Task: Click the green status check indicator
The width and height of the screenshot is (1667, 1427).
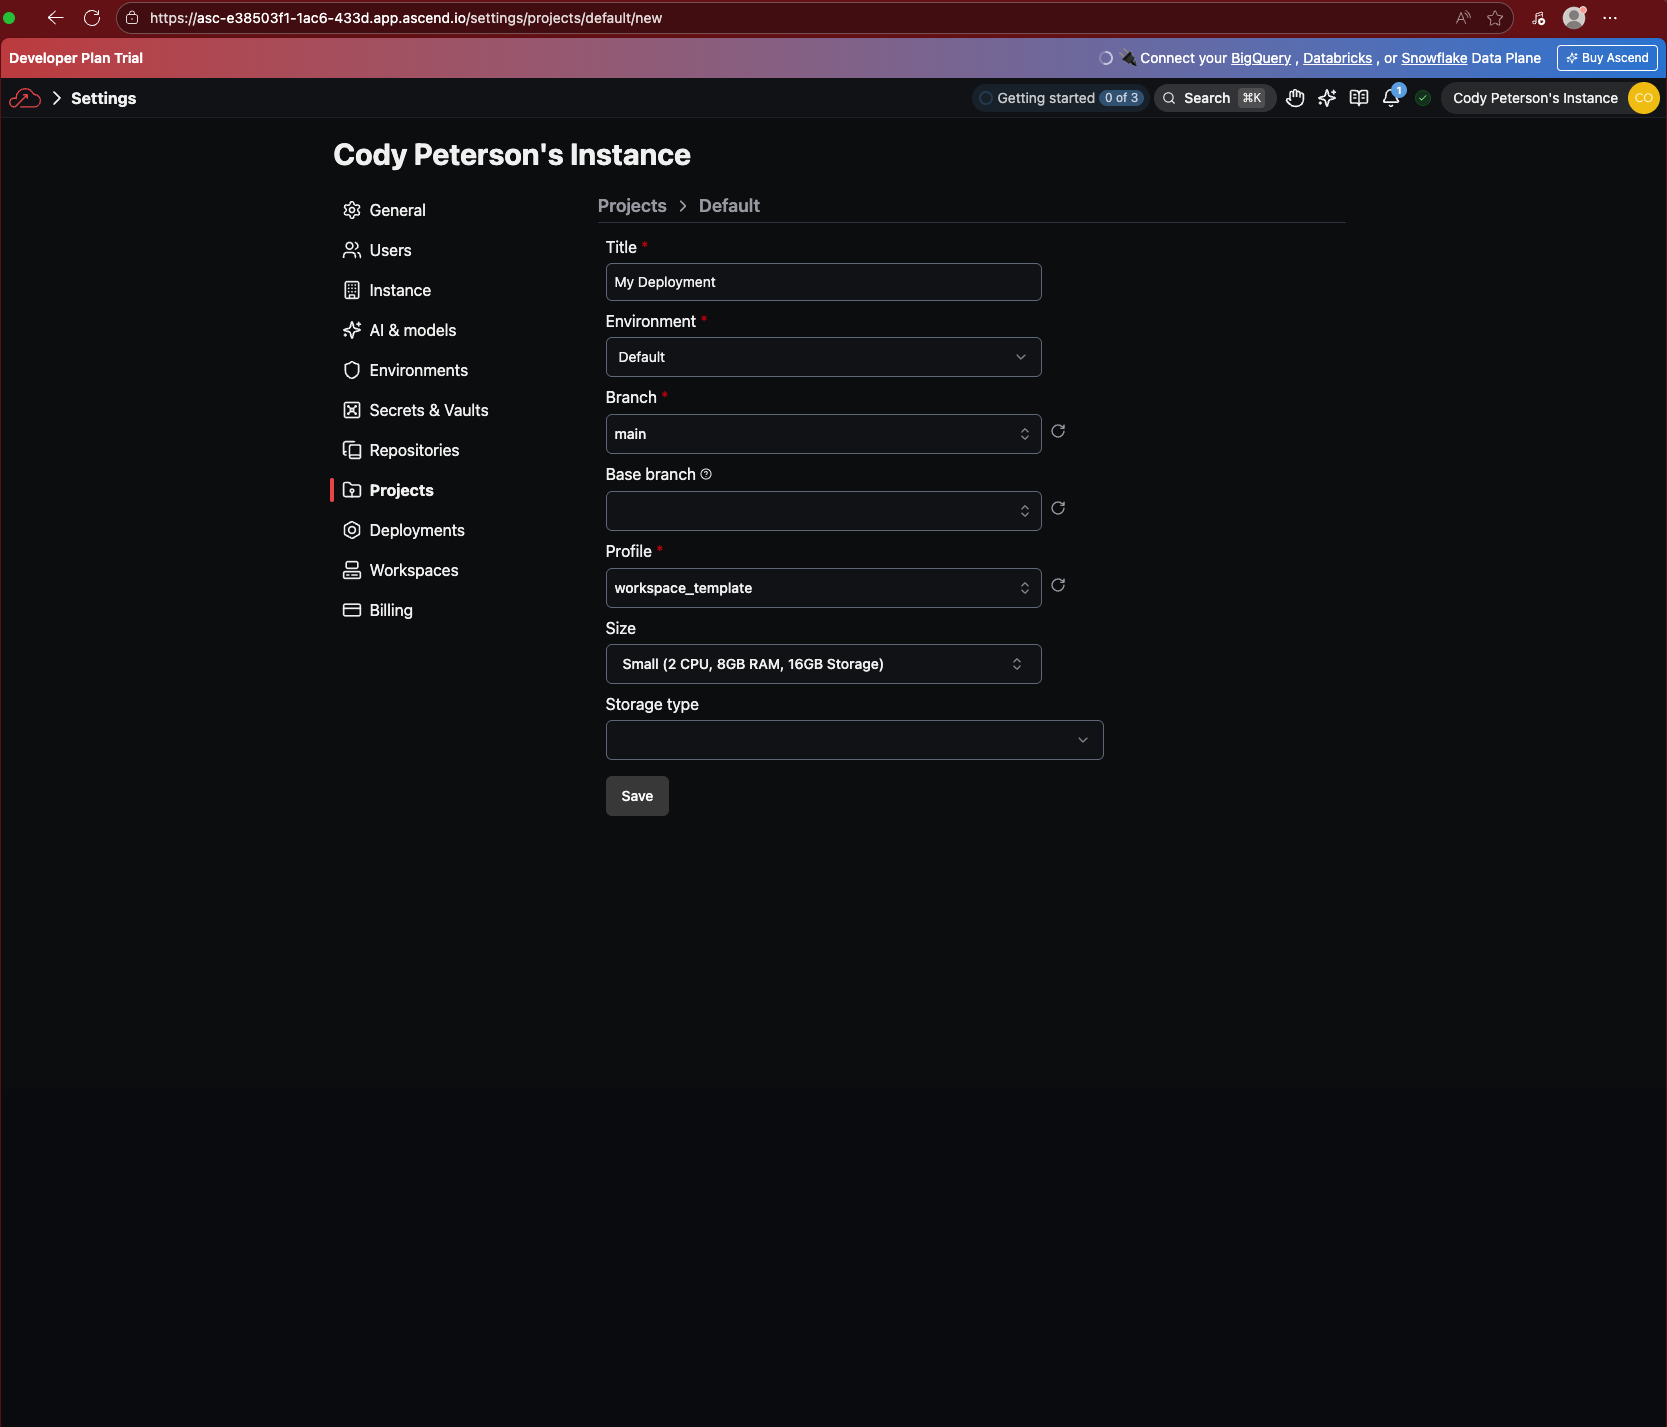Action: coord(1423,98)
